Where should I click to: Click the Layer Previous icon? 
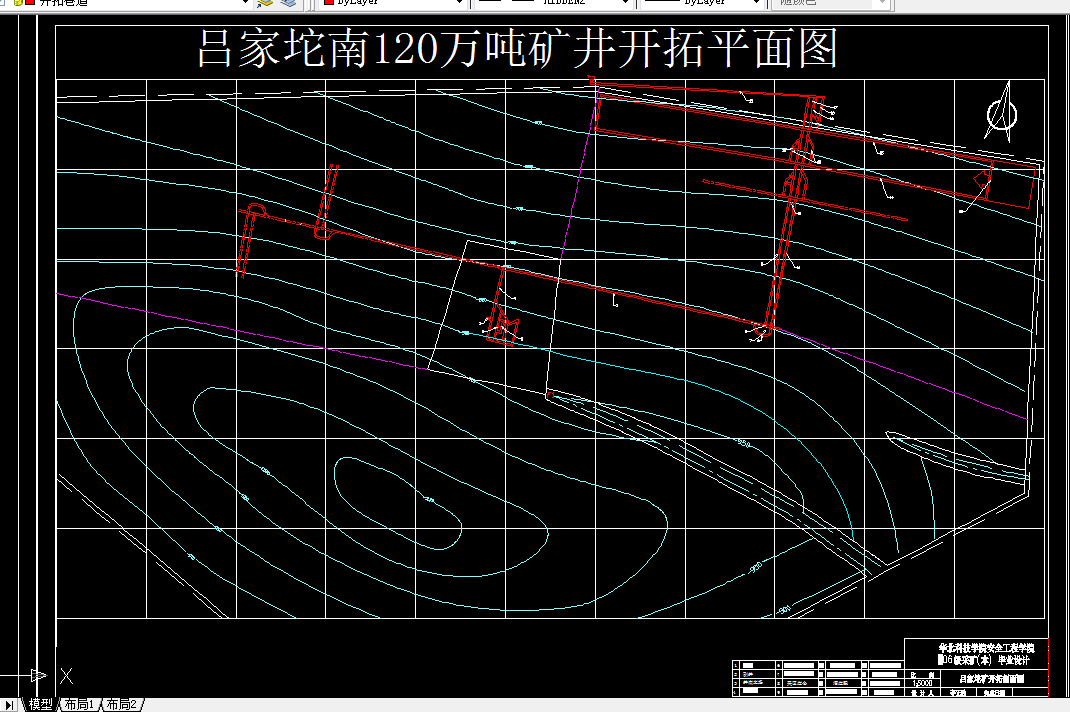pos(286,4)
